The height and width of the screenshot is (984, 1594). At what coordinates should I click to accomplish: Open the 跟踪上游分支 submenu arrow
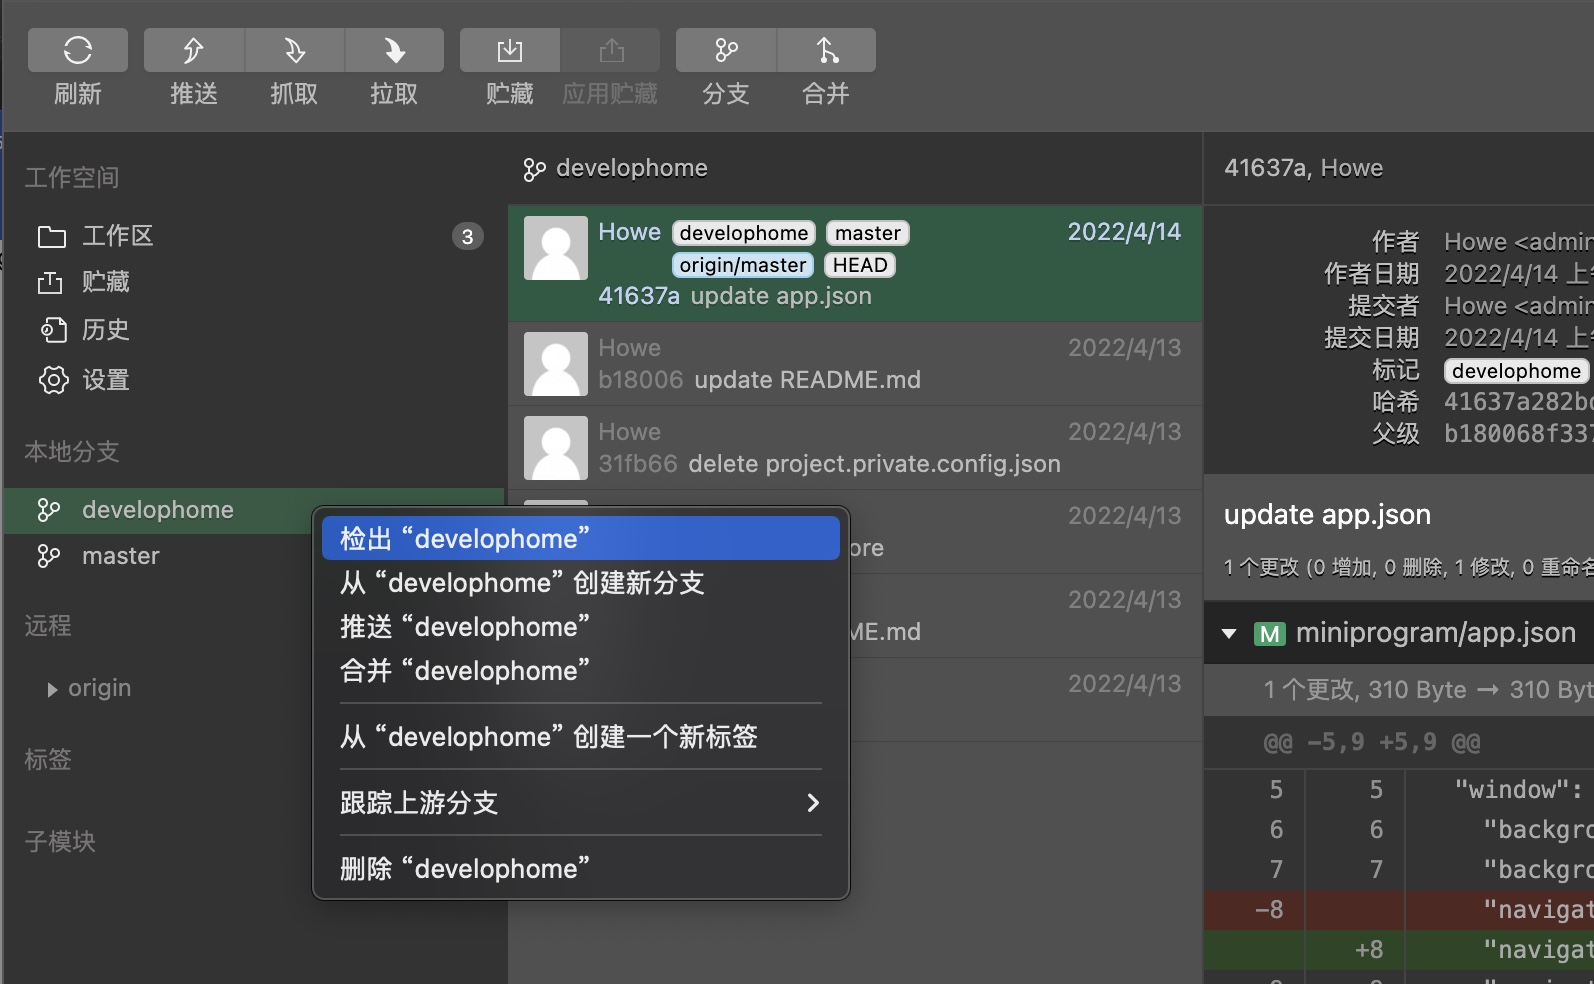pyautogui.click(x=813, y=803)
